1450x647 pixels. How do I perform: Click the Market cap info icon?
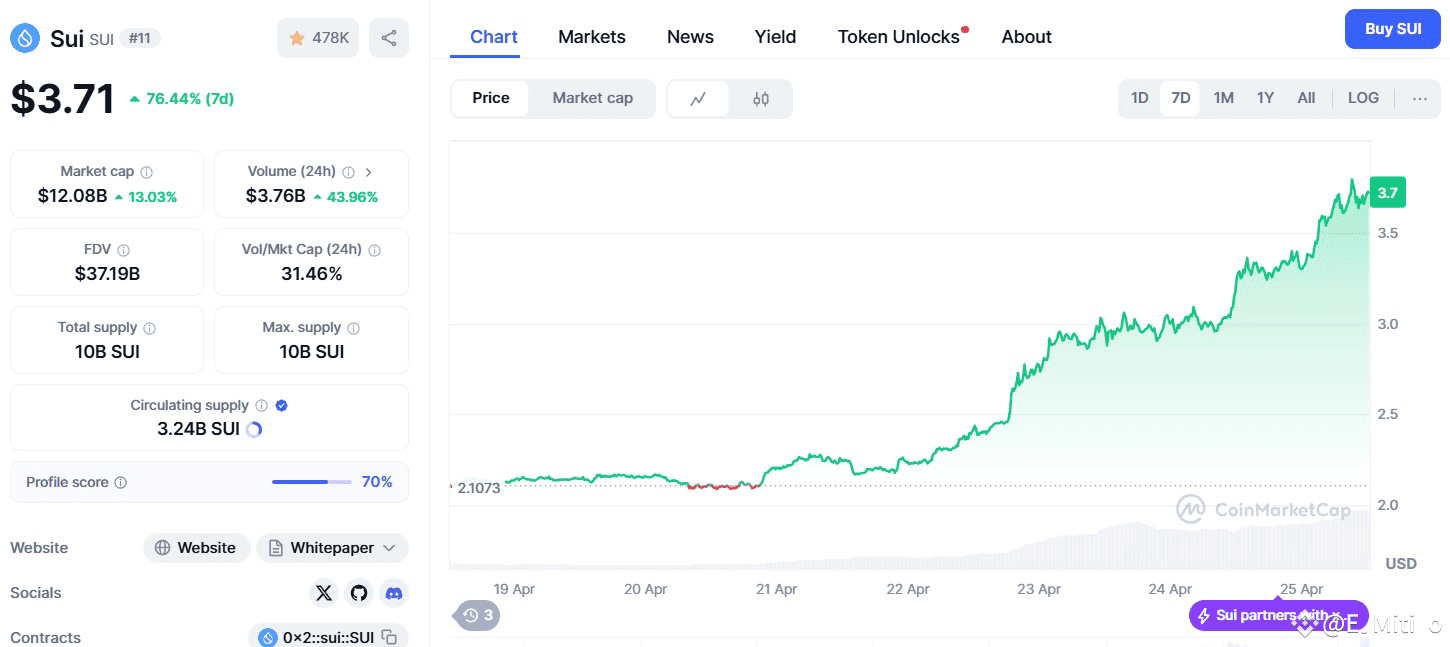(x=147, y=172)
